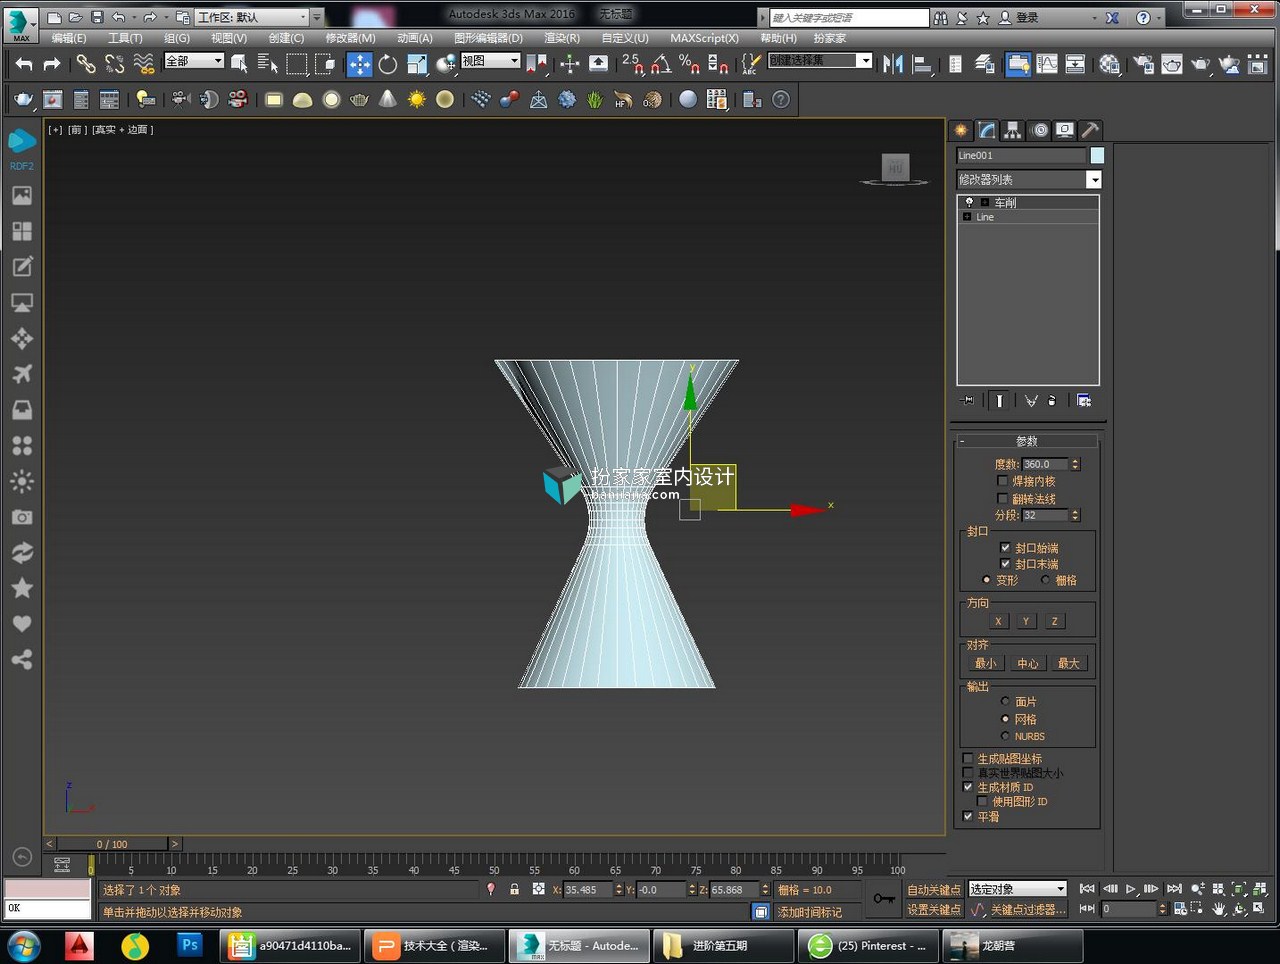Image resolution: width=1280 pixels, height=964 pixels.
Task: Click the Align tool icon
Action: pos(922,64)
